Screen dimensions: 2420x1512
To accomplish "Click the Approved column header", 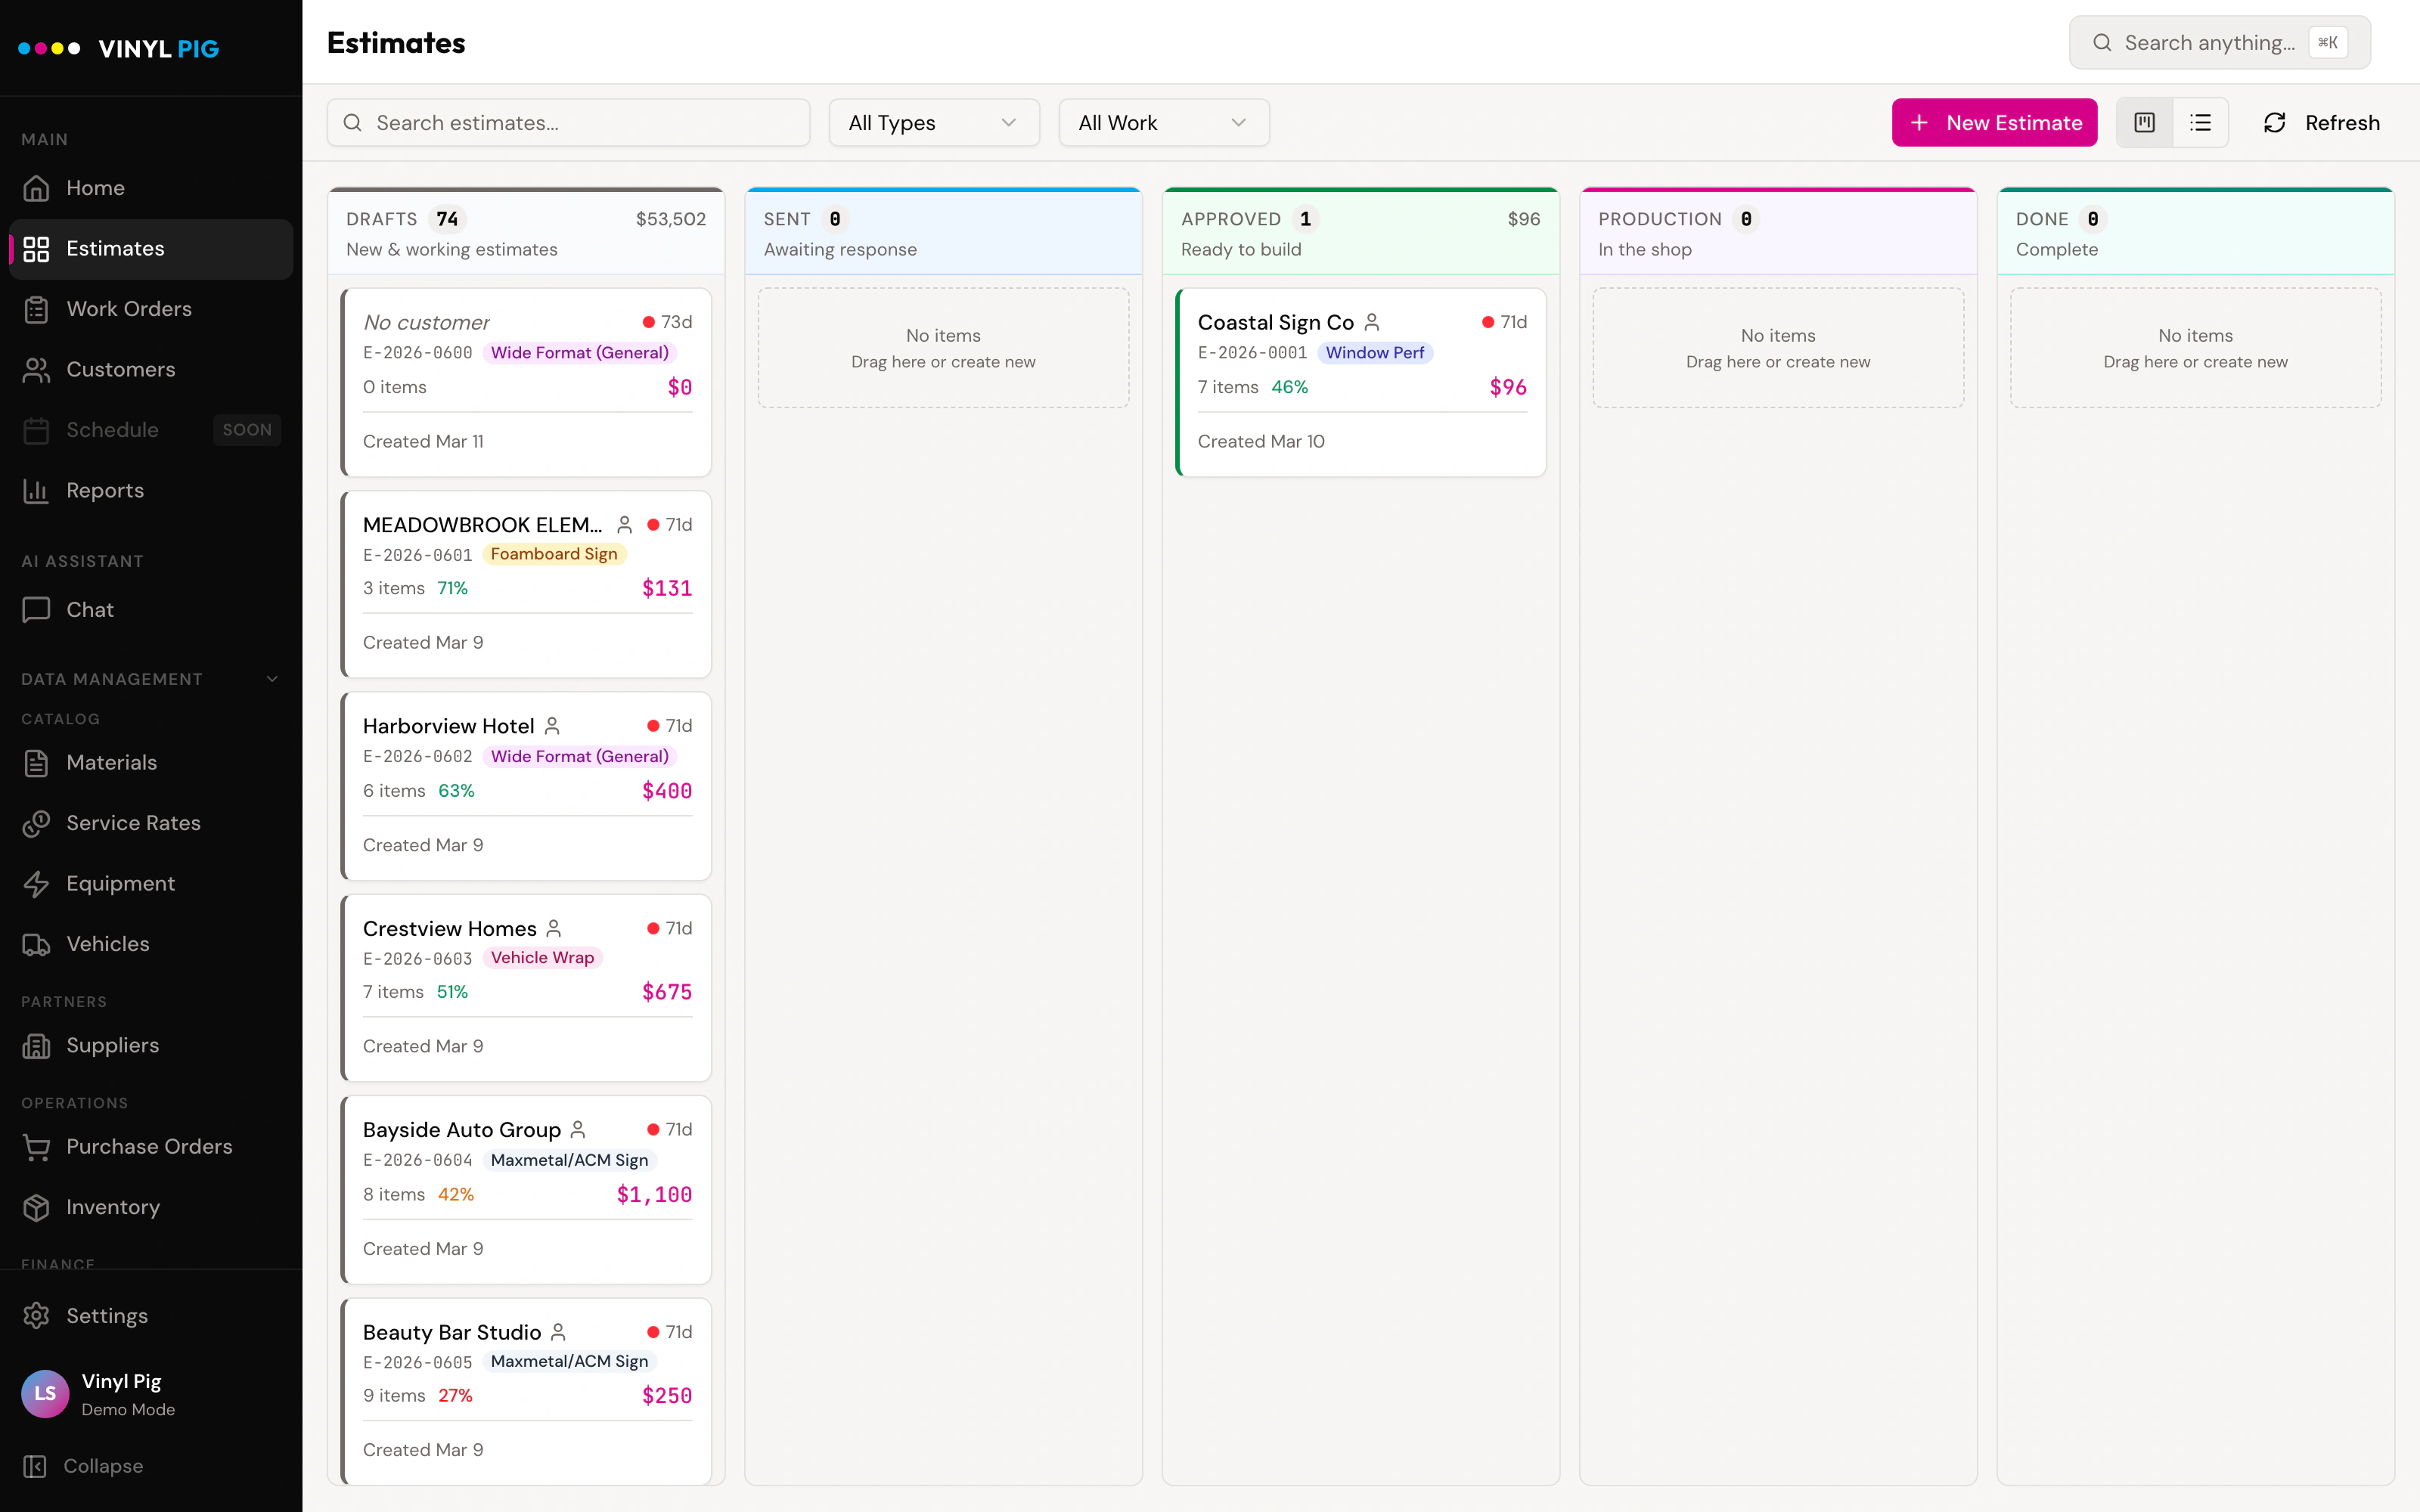I will [x=1360, y=232].
